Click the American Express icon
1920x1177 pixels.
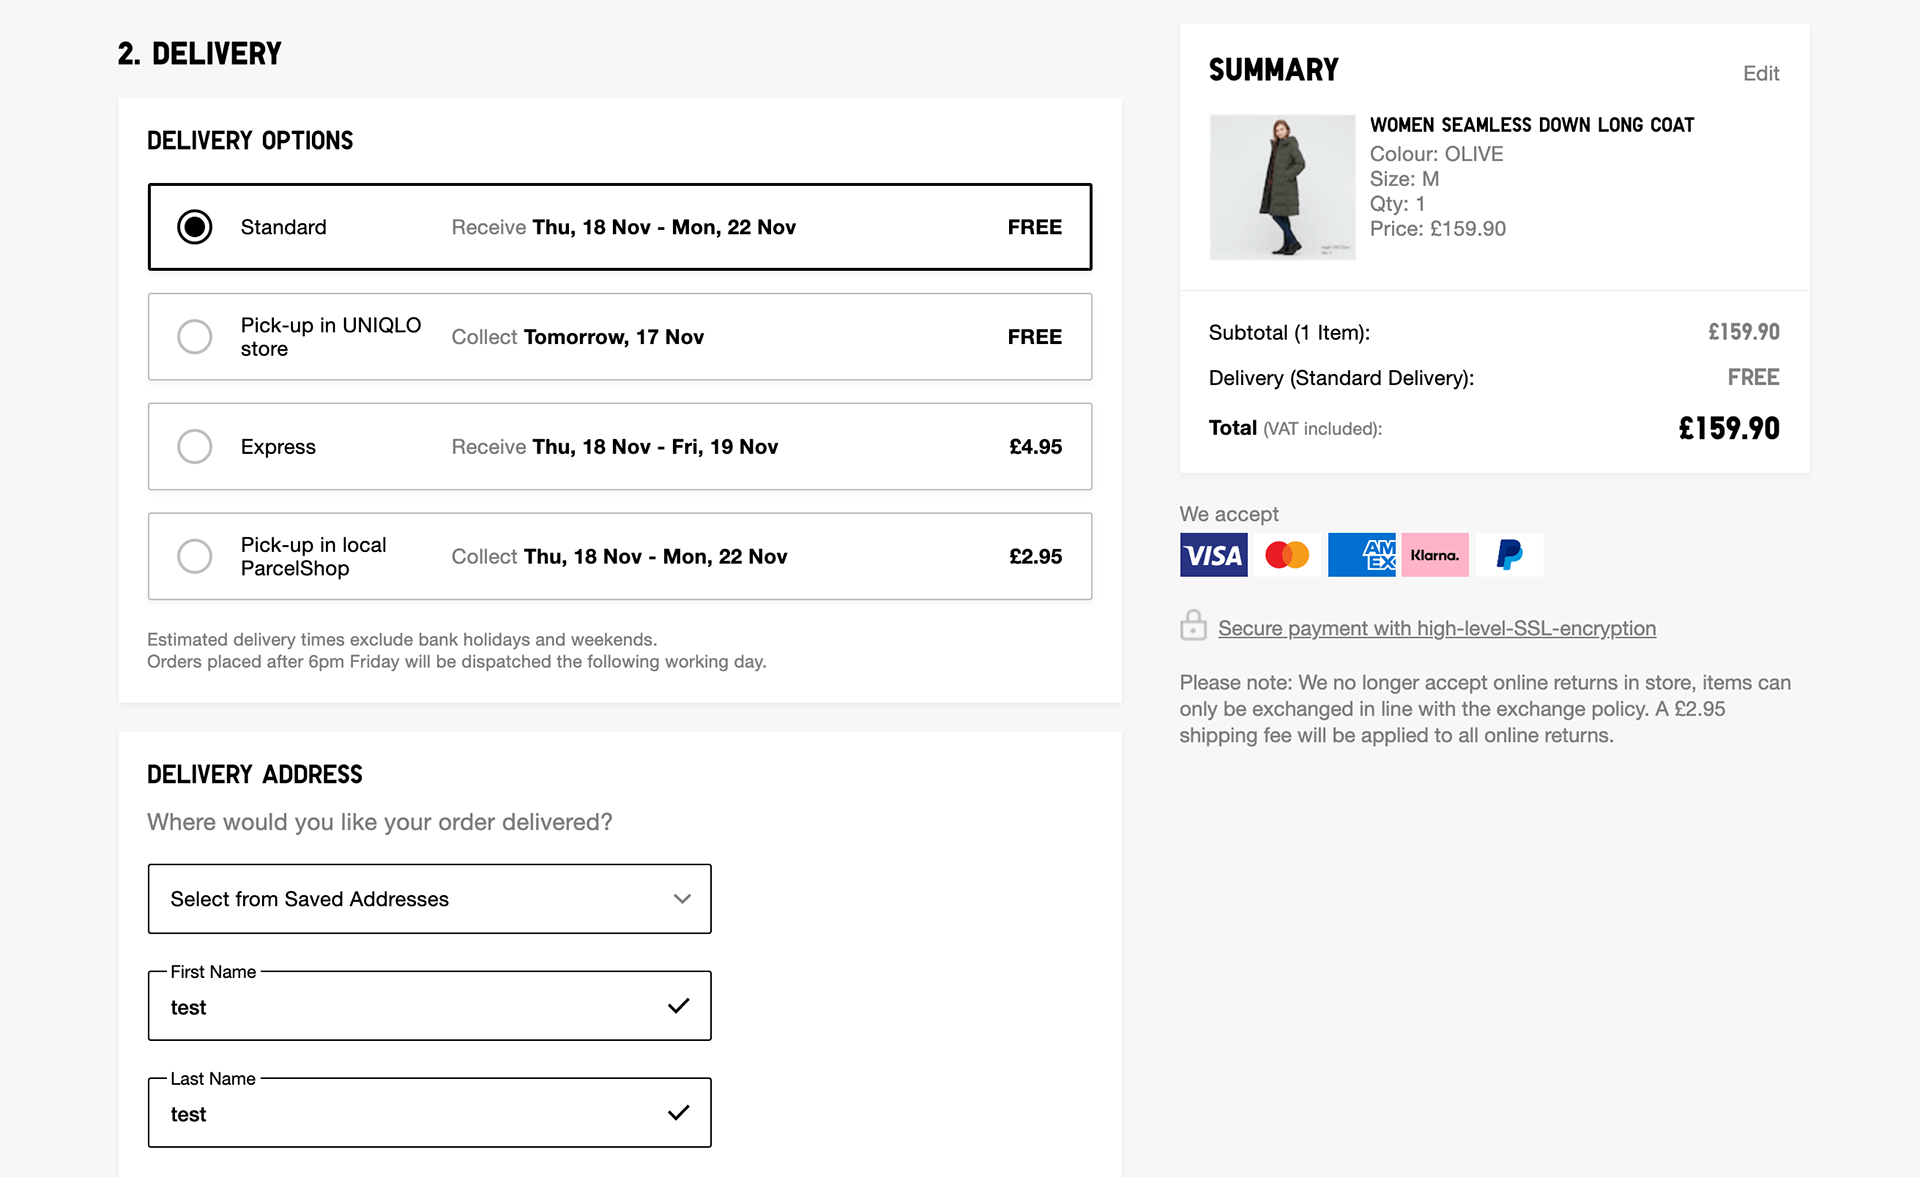1361,555
